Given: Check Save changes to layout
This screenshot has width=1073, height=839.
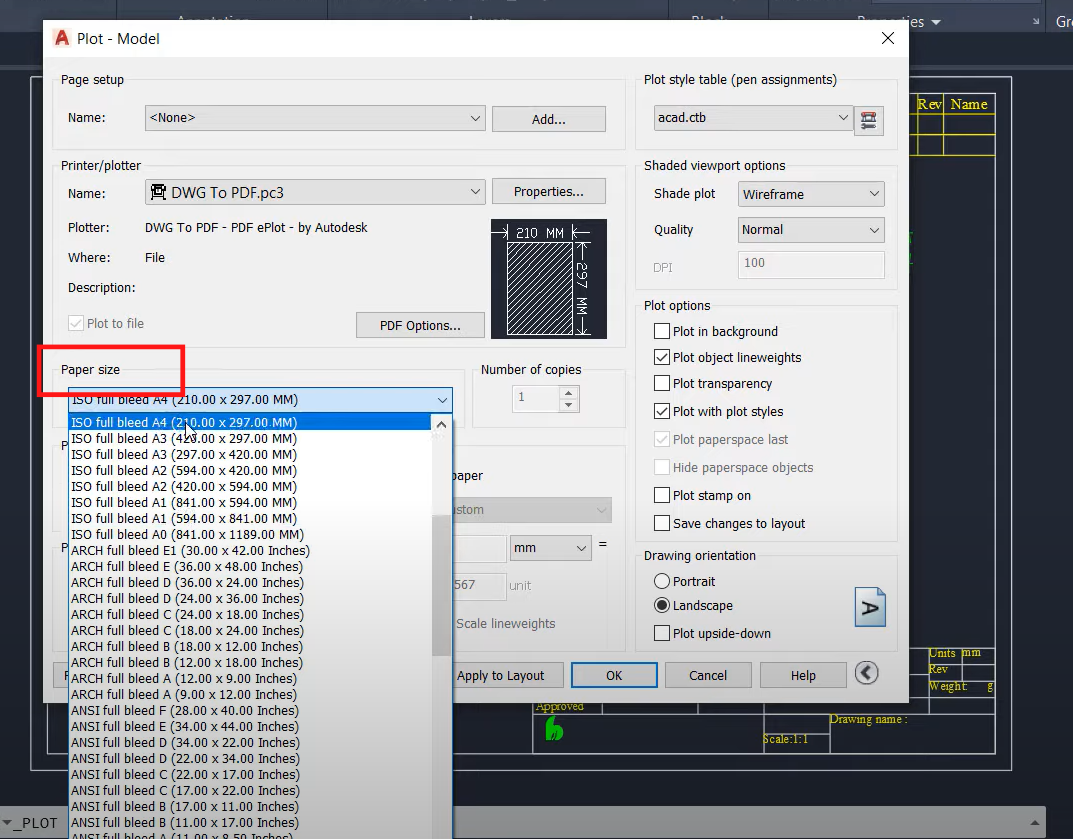Looking at the screenshot, I should (x=662, y=524).
